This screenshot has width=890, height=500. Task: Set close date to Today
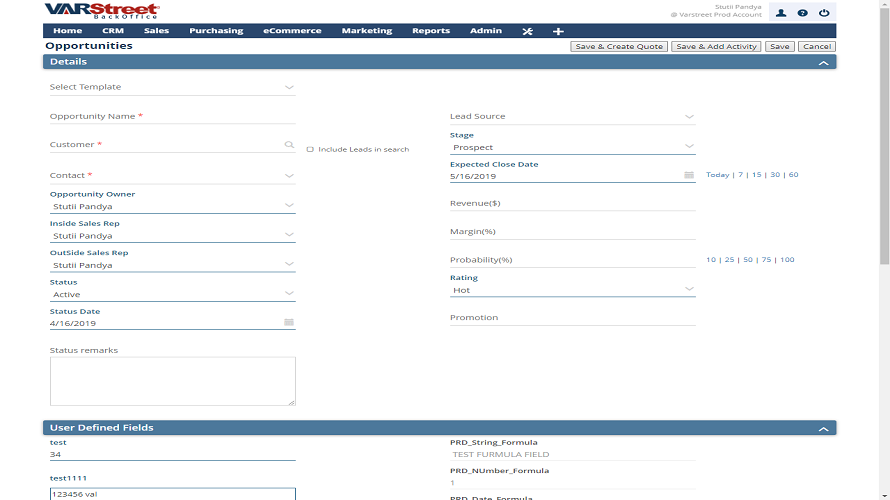pyautogui.click(x=717, y=175)
